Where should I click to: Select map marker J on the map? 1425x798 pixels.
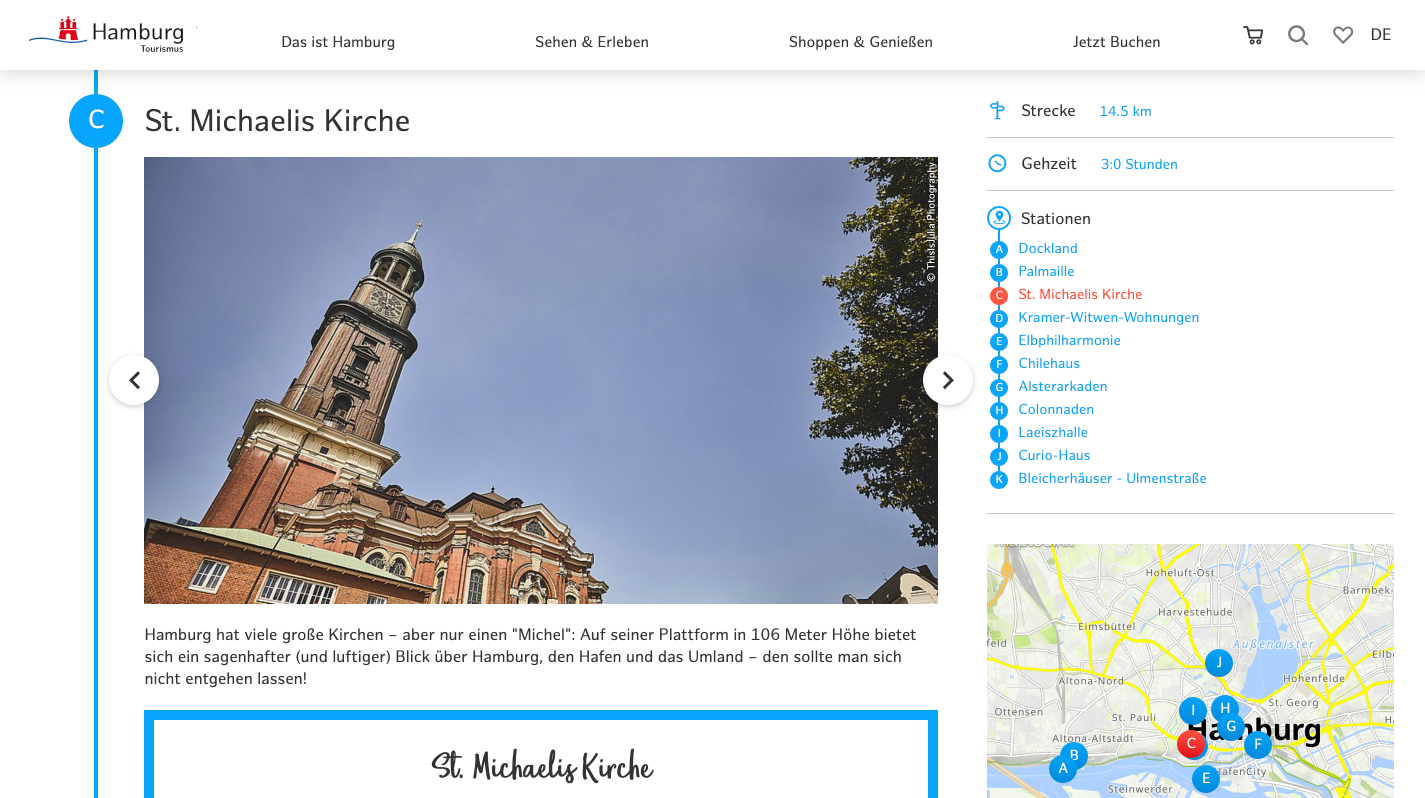tap(1218, 662)
